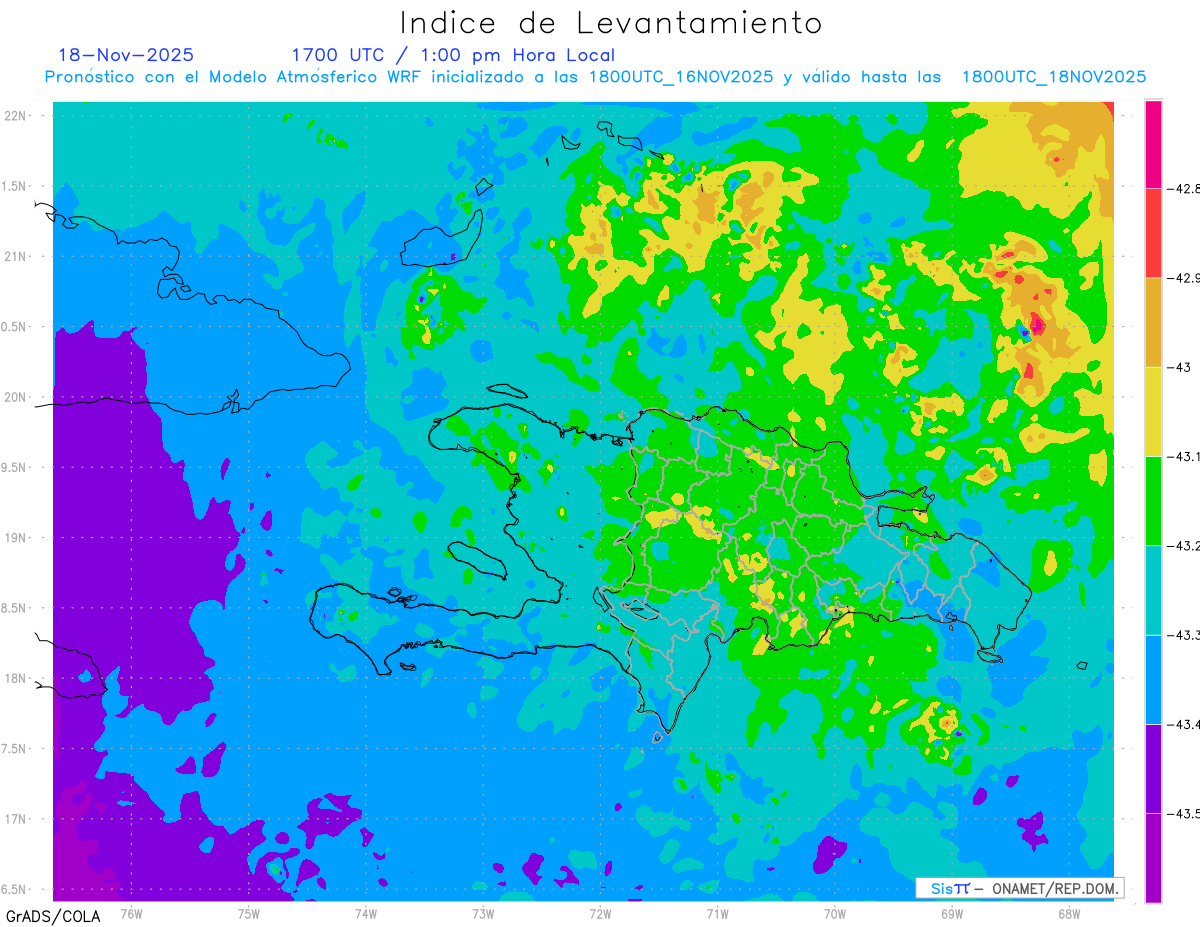This screenshot has width=1200, height=927.
Task: Click the "1.5N" latitude label
Action: click(x=14, y=186)
